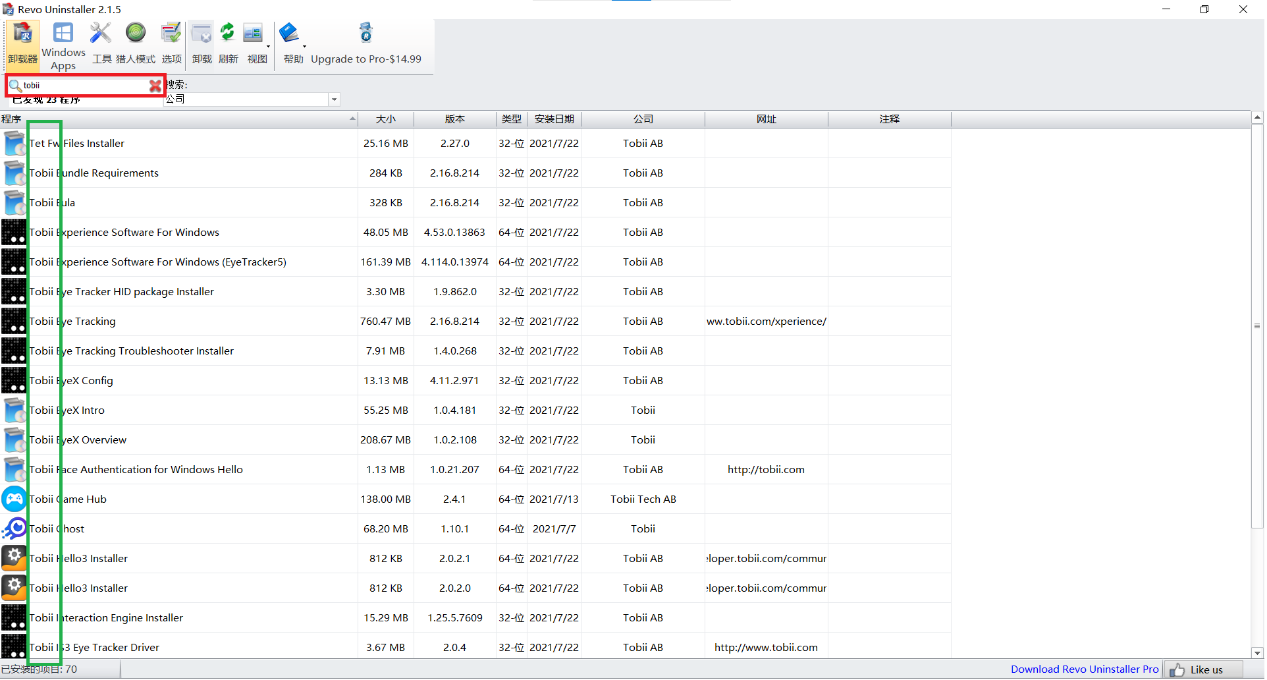Image resolution: width=1267 pixels, height=680 pixels.
Task: Click the 138.00 MB size cell
Action: [385, 499]
